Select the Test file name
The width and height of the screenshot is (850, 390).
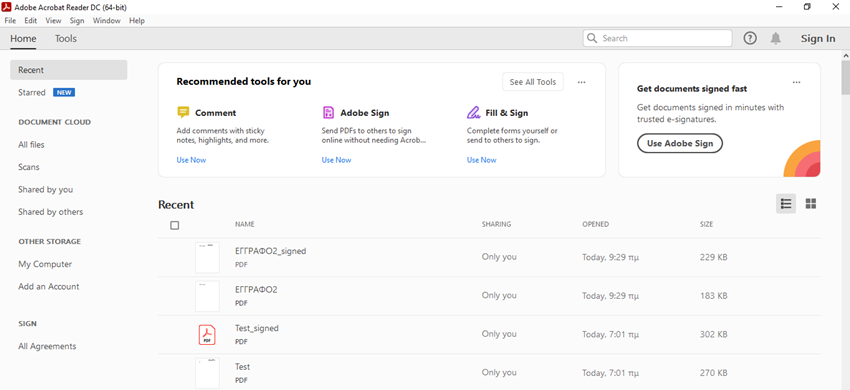point(242,367)
